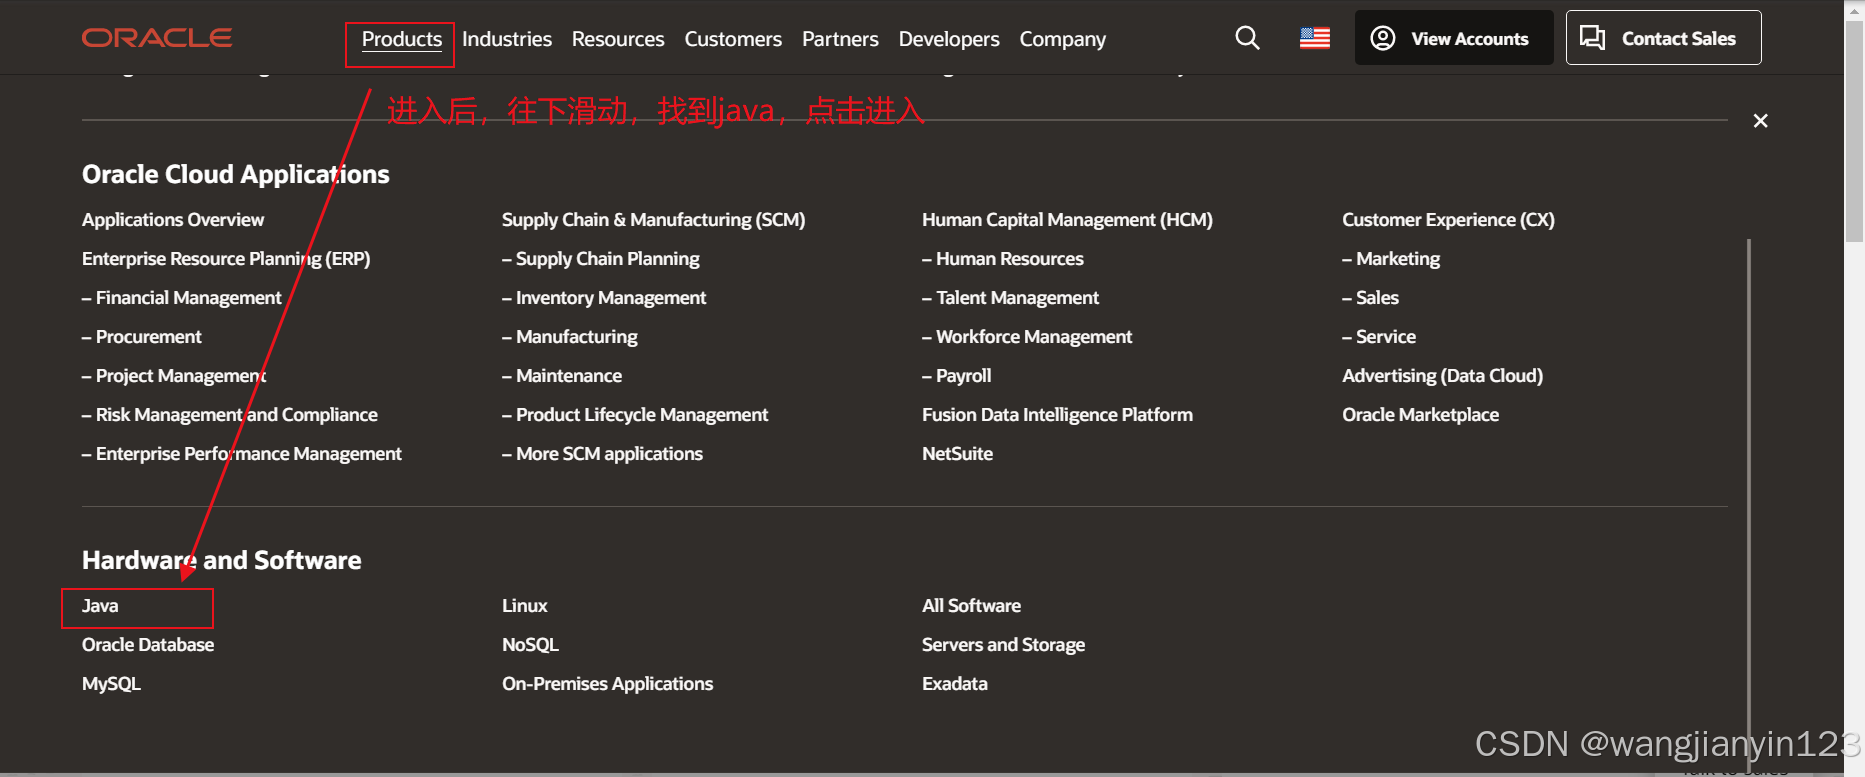
Task: Go to Manufacturing link
Action: pos(570,337)
